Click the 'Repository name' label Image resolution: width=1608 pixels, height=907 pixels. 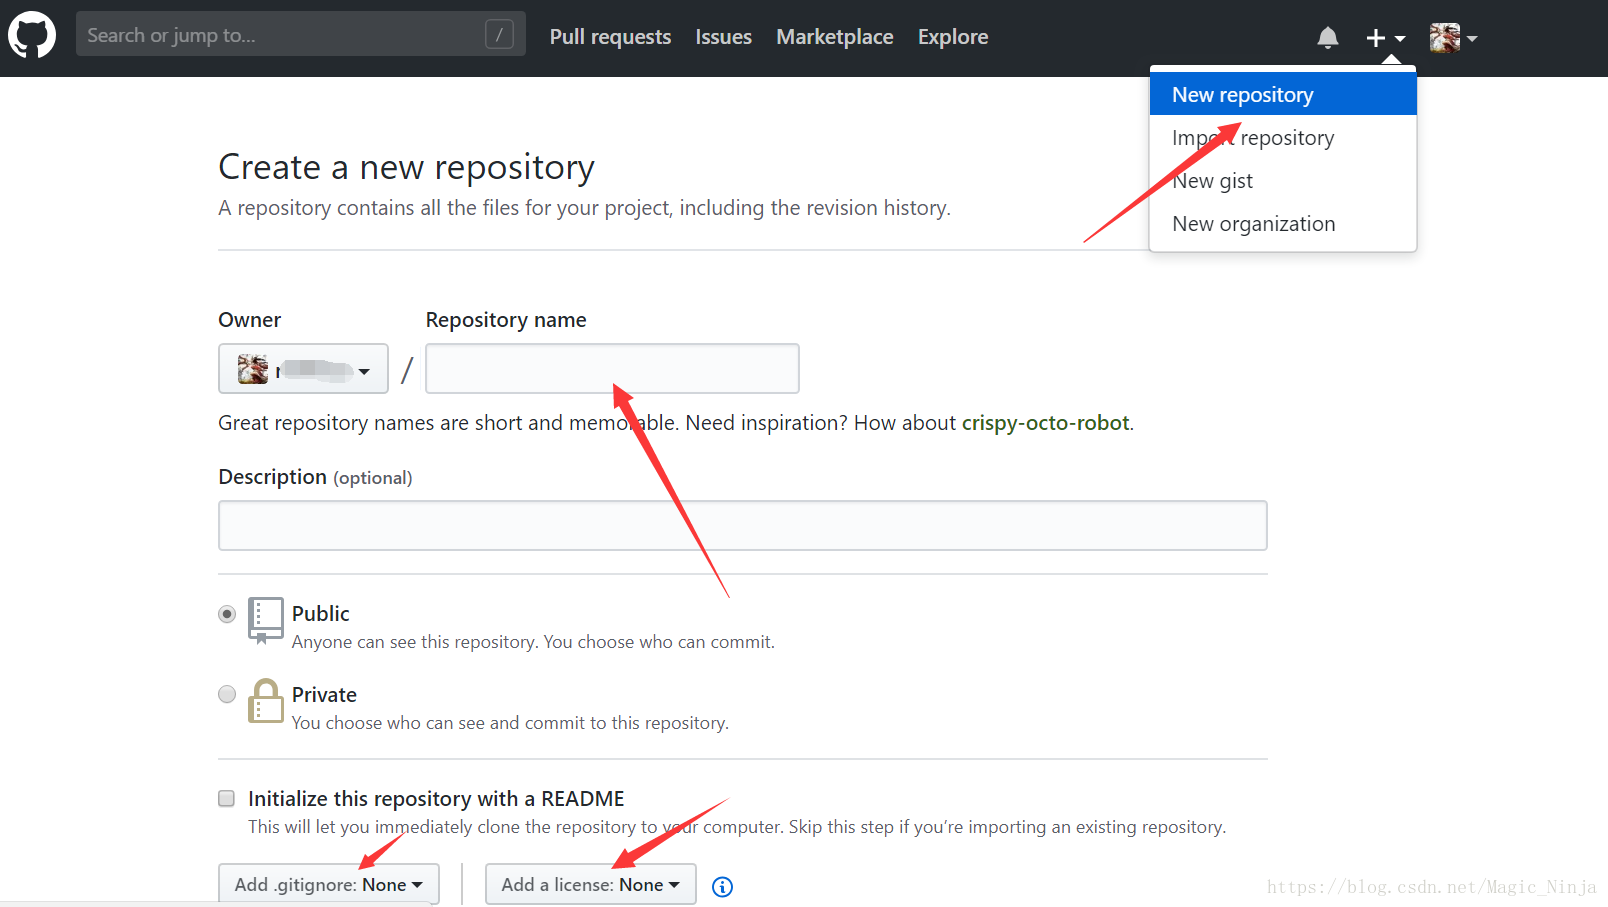point(506,320)
